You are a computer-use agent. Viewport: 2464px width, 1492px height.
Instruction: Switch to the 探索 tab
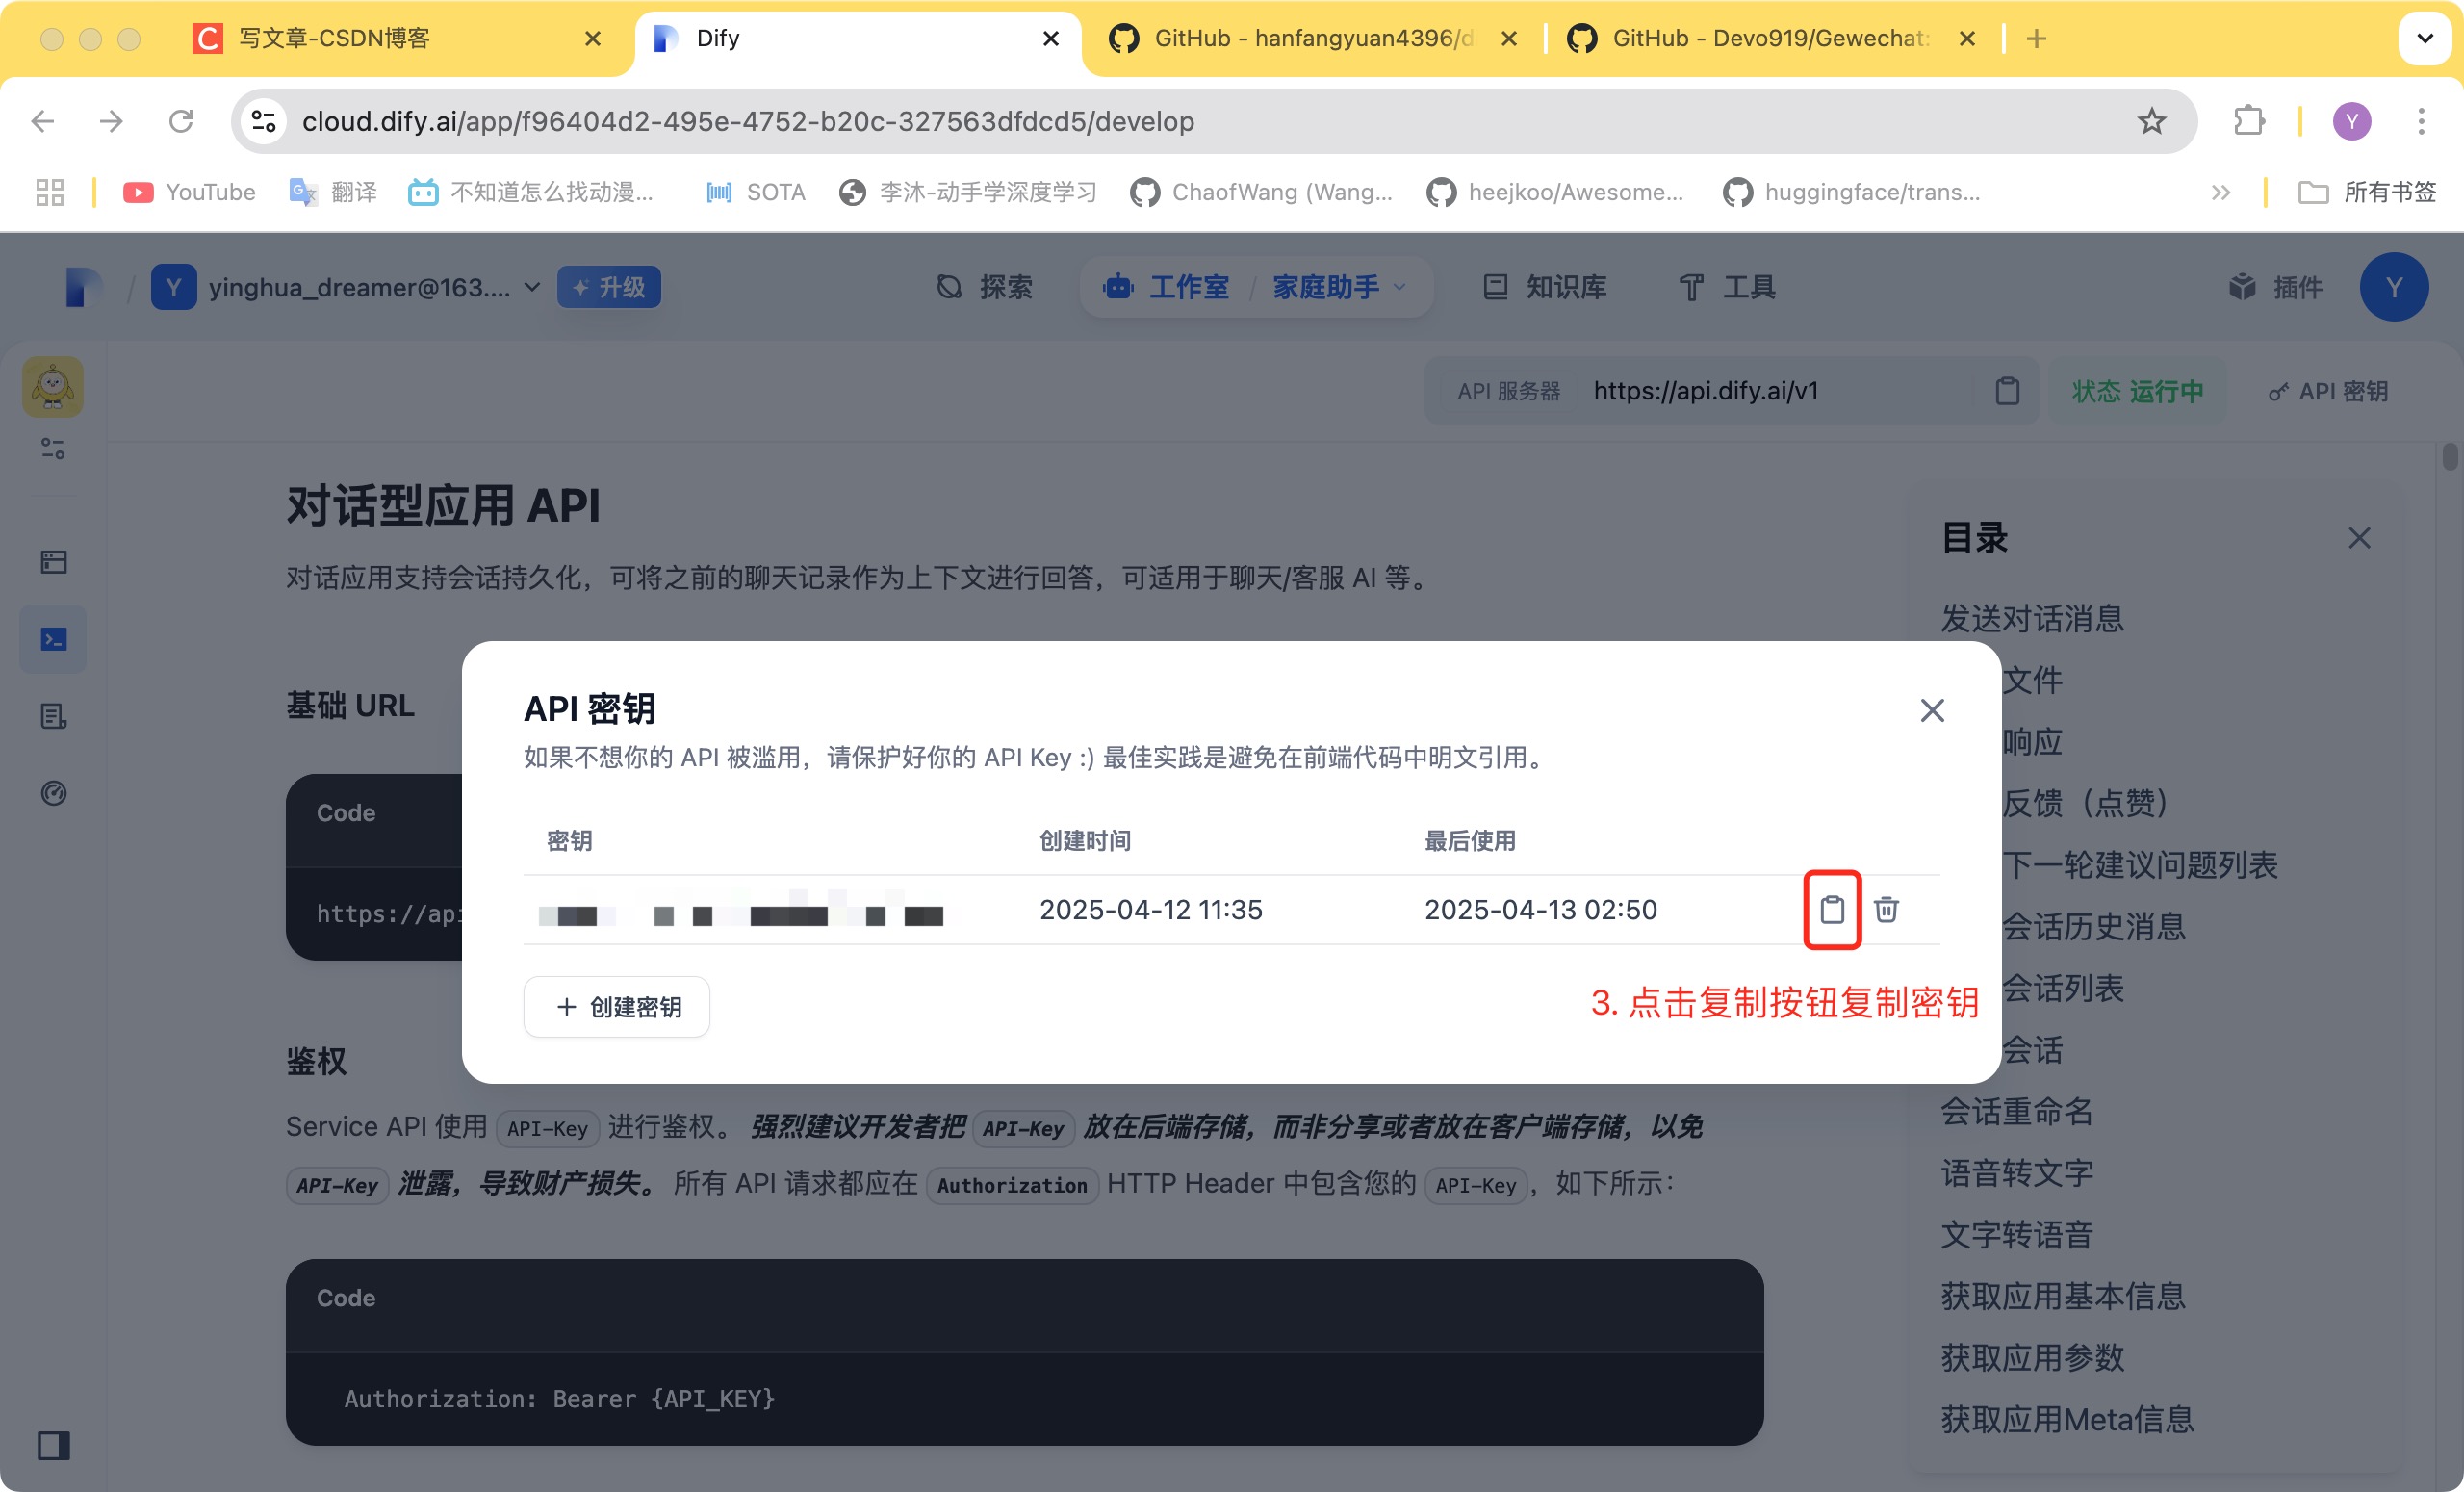tap(984, 288)
